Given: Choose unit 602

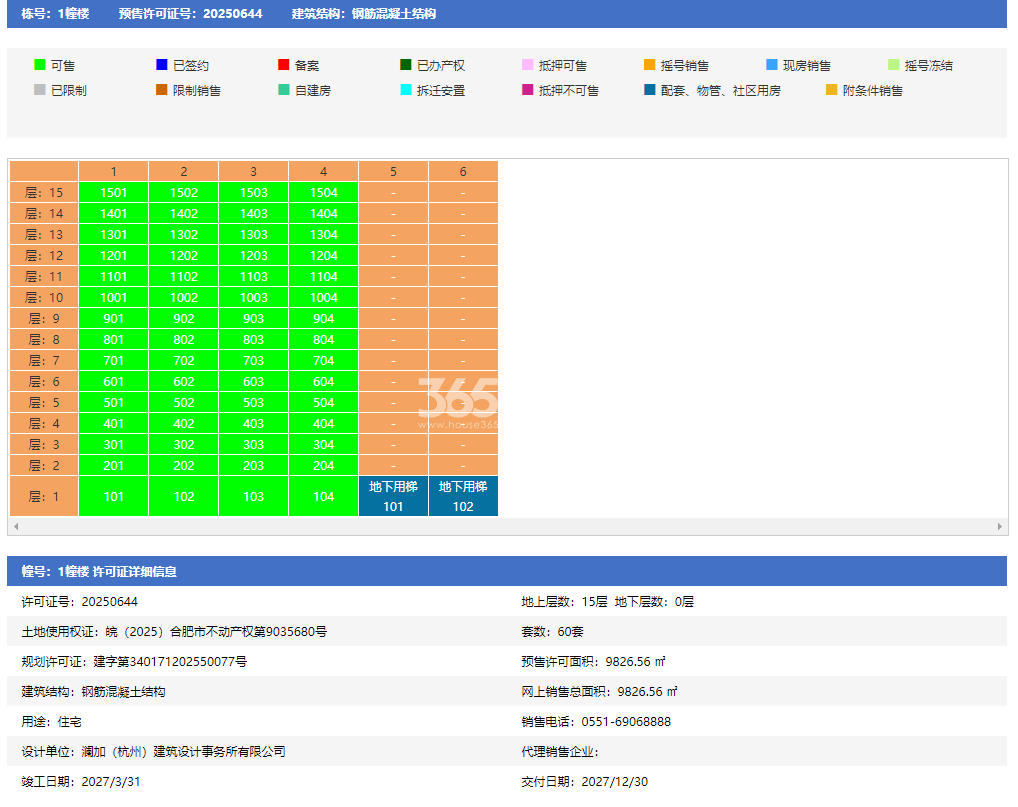Looking at the screenshot, I should point(184,381).
